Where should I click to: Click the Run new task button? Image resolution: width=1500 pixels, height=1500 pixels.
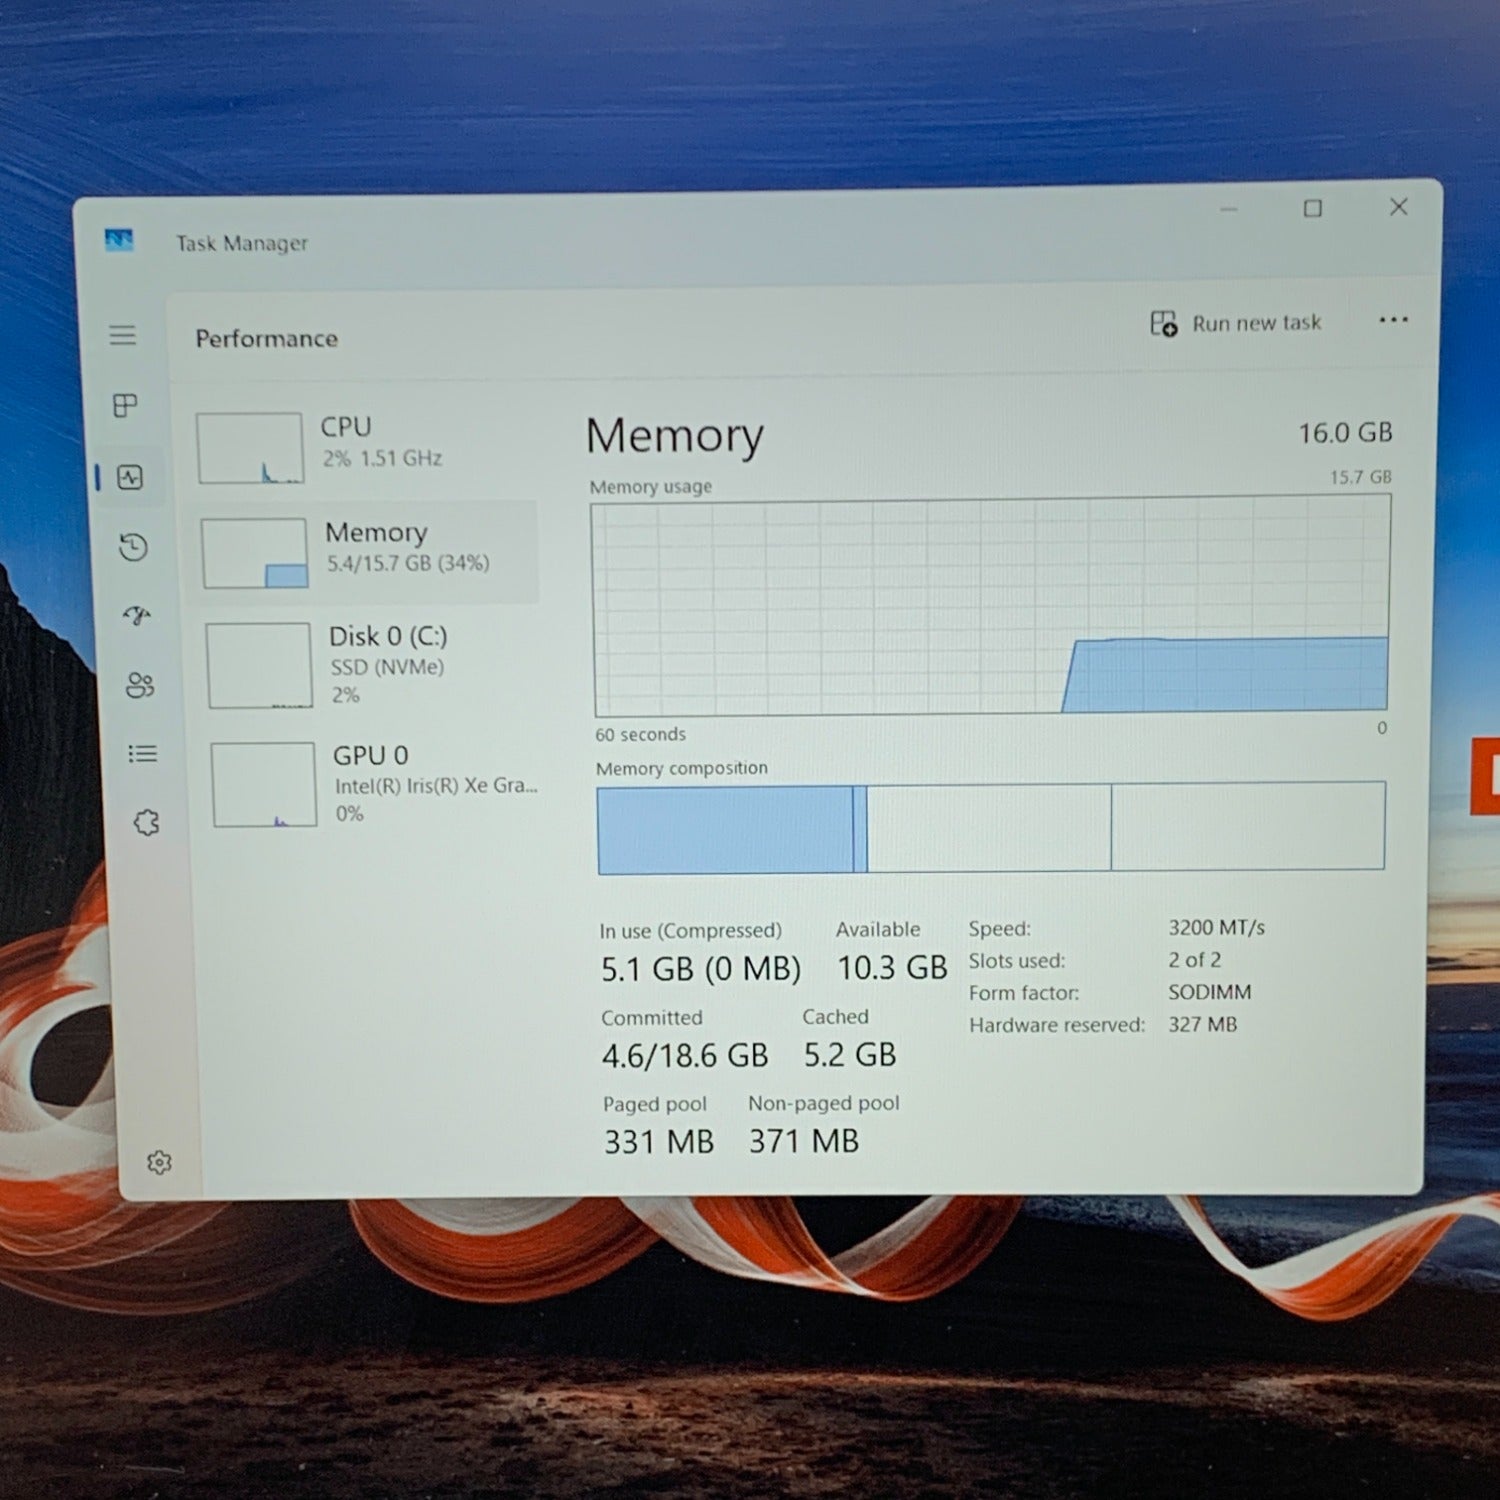[1236, 323]
